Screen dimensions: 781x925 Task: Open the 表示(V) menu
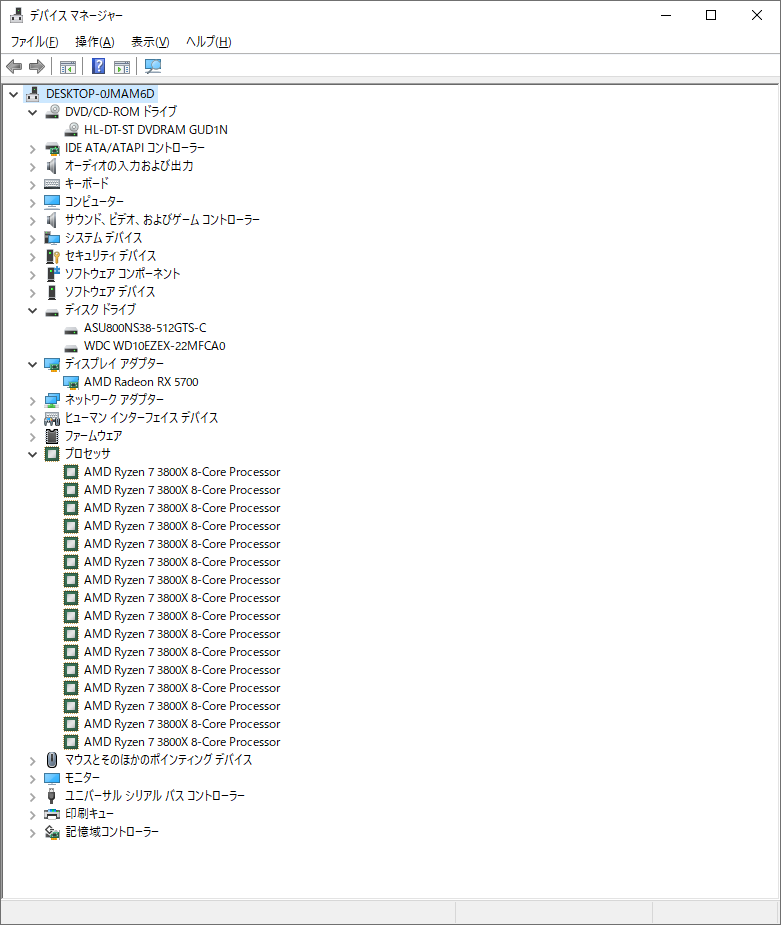[x=150, y=42]
